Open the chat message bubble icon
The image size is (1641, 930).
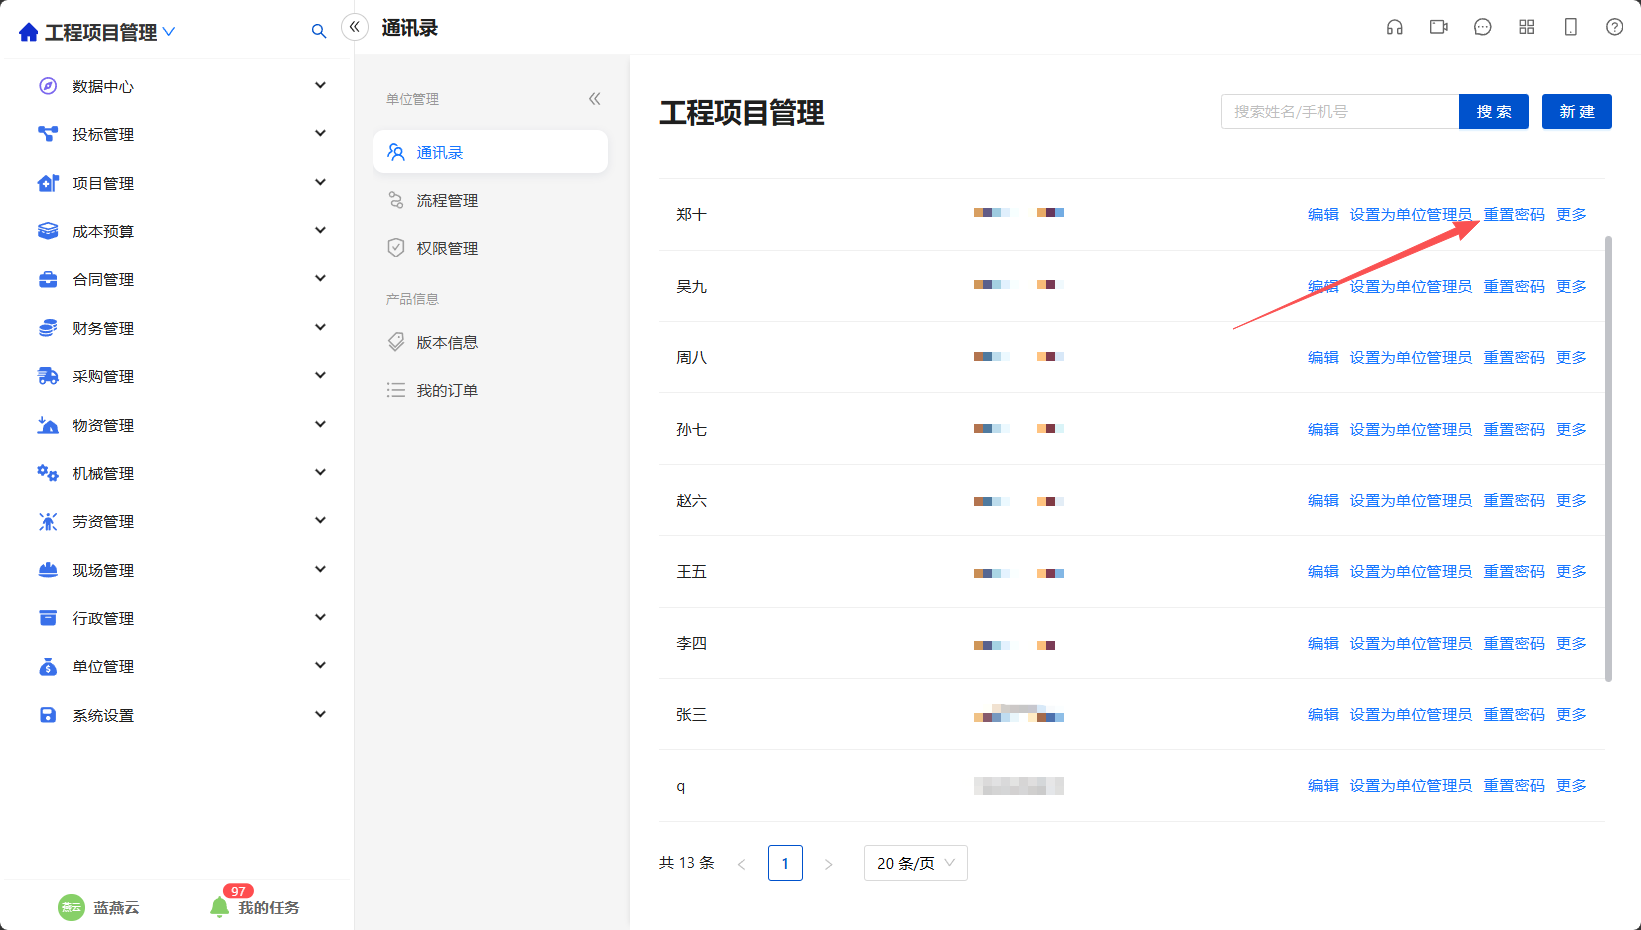click(1483, 27)
